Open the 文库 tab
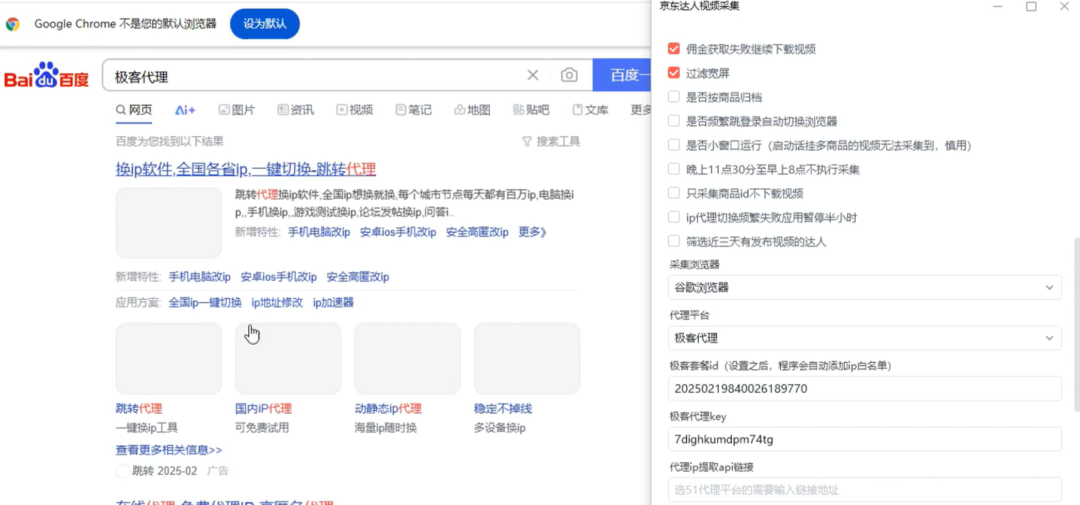 click(x=590, y=110)
